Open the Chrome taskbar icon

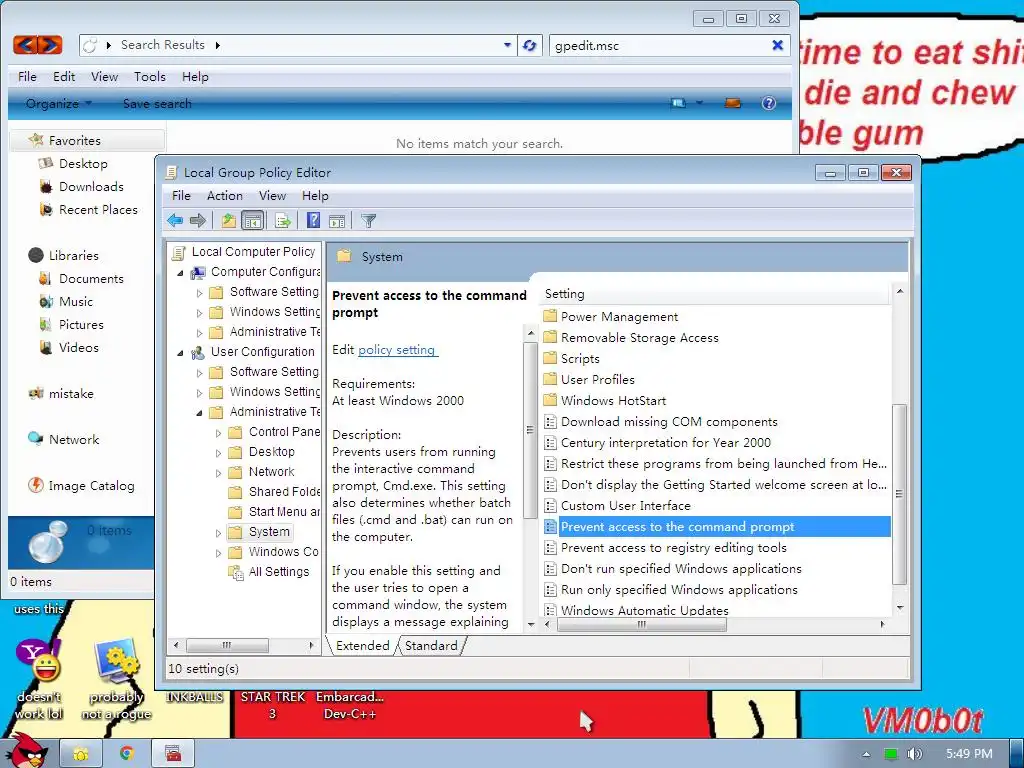click(x=127, y=754)
